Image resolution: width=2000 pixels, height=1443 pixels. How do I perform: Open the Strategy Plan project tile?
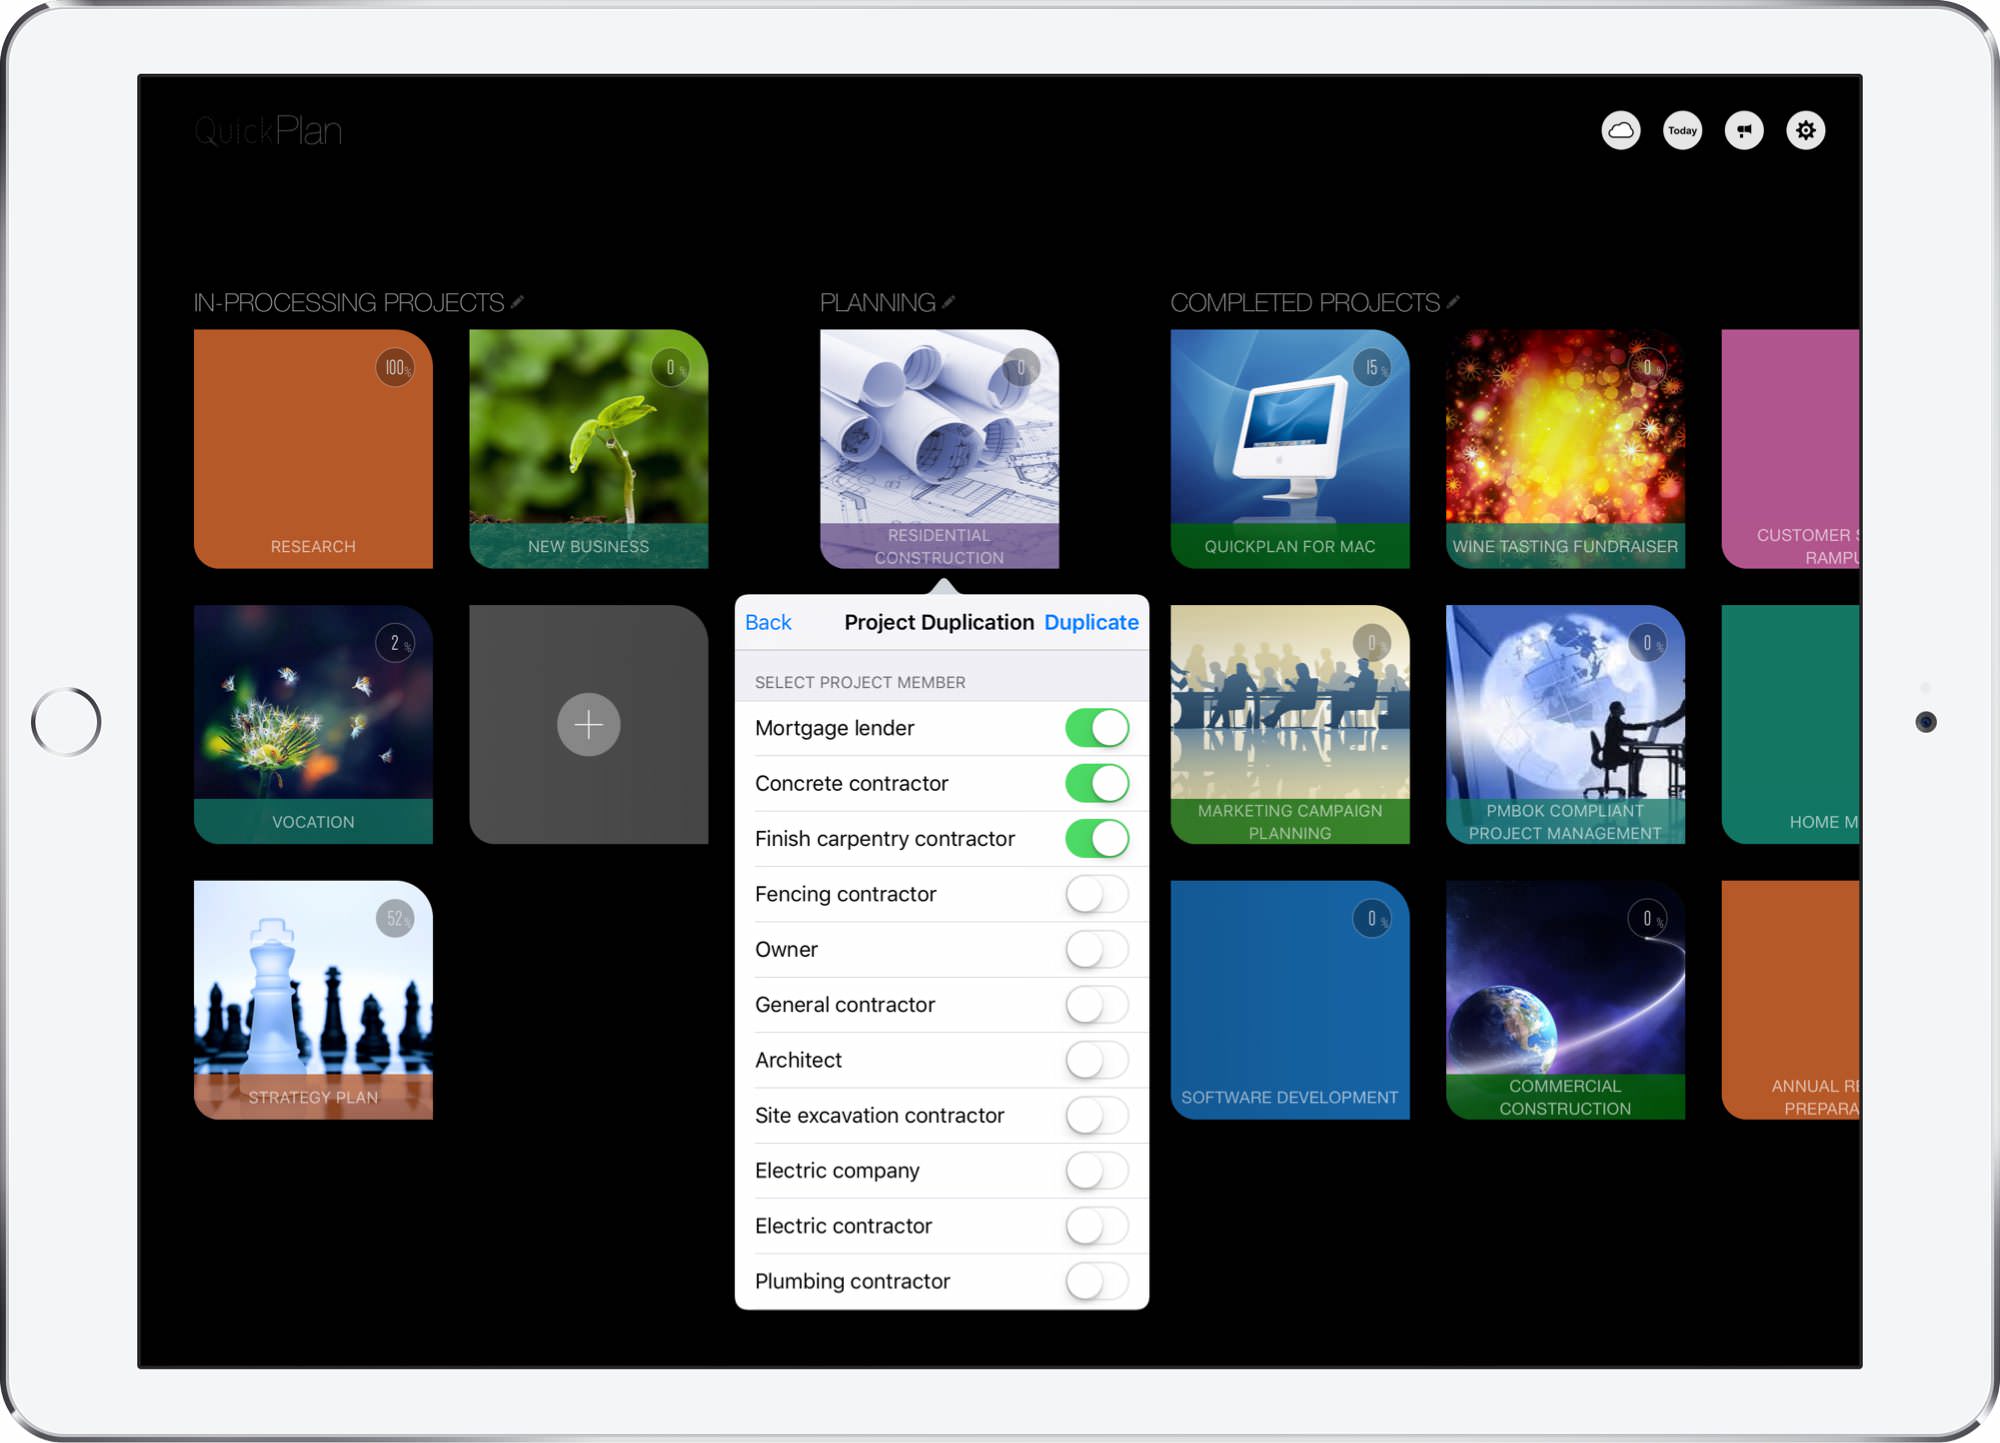tap(313, 999)
